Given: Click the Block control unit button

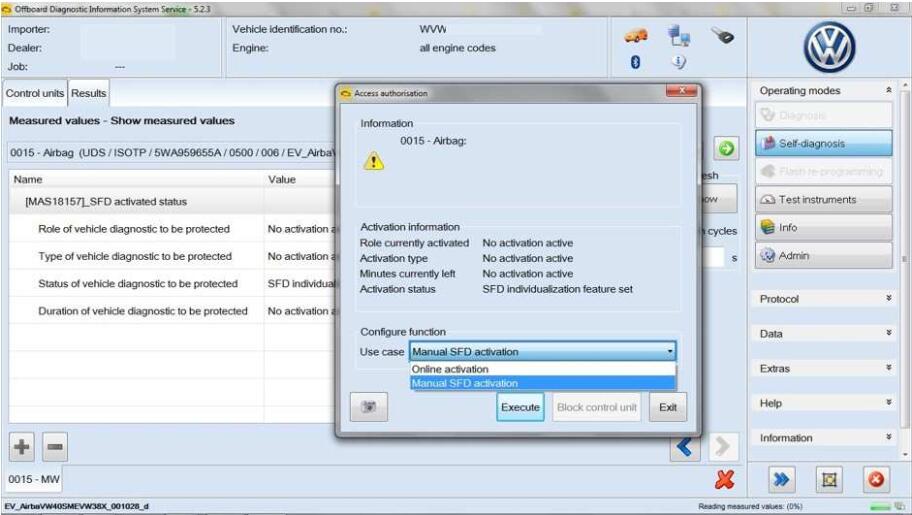Looking at the screenshot, I should (x=597, y=407).
